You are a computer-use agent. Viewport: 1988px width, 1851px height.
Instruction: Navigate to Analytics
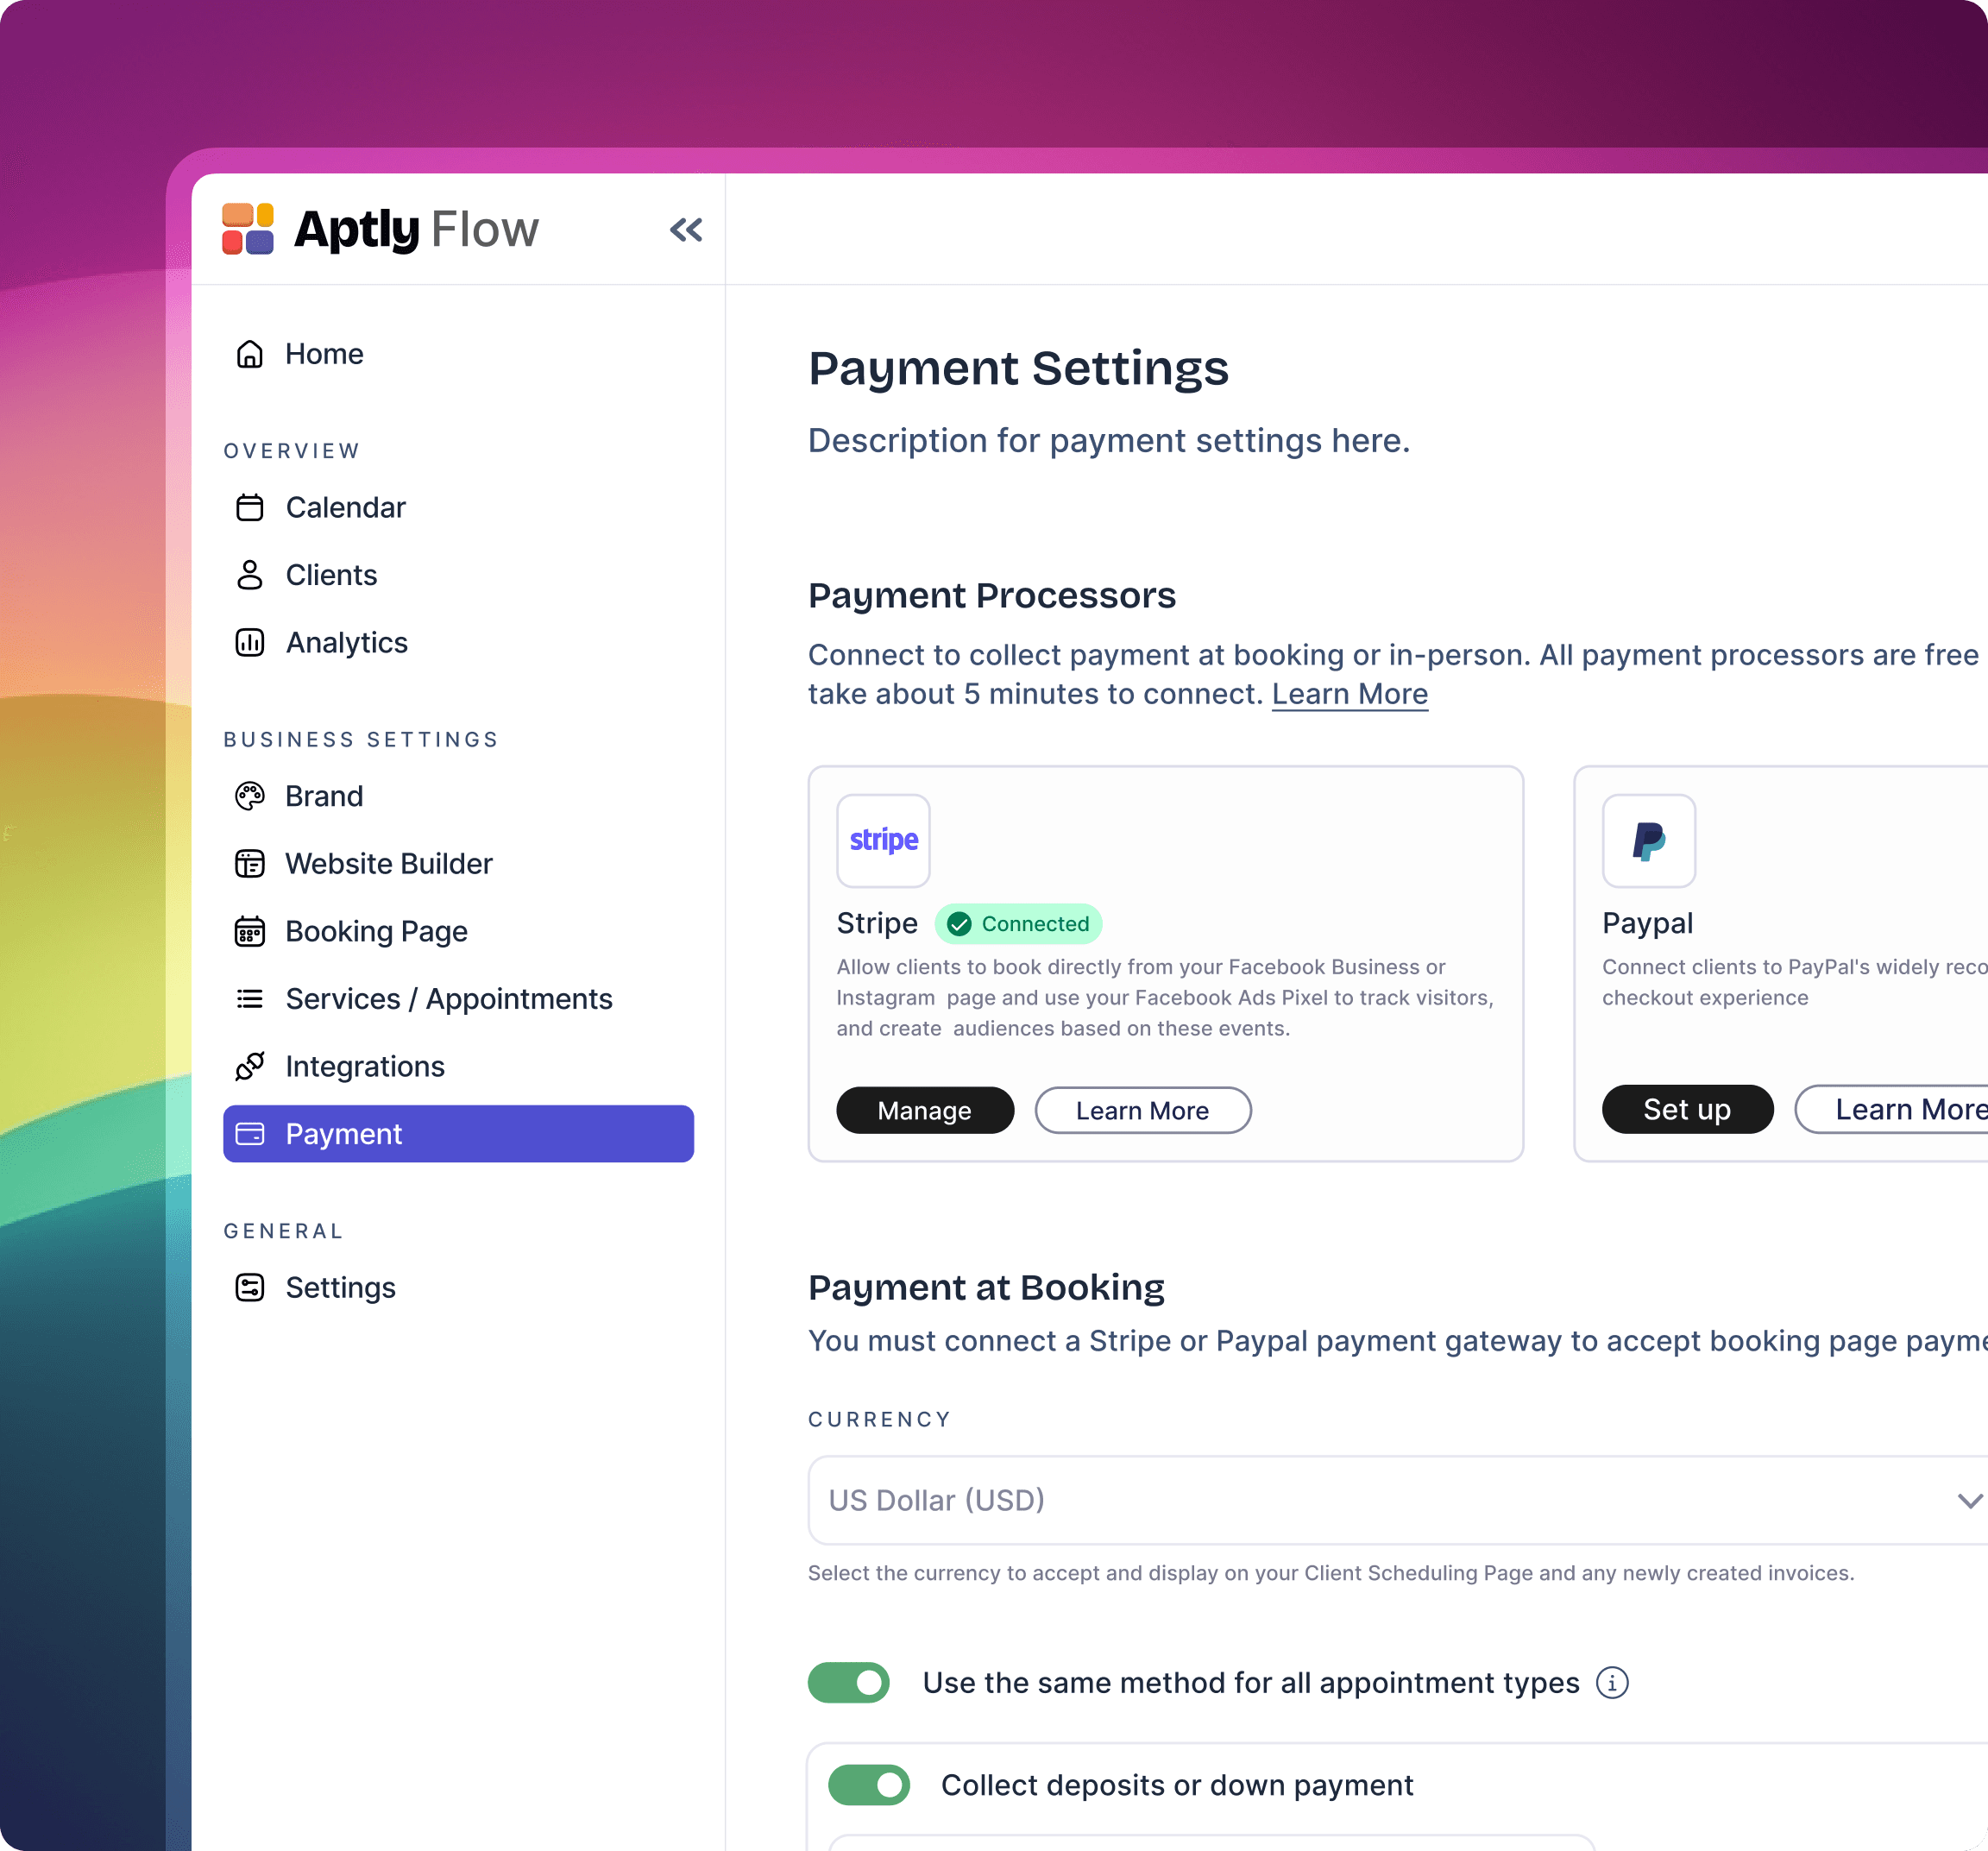[457, 642]
